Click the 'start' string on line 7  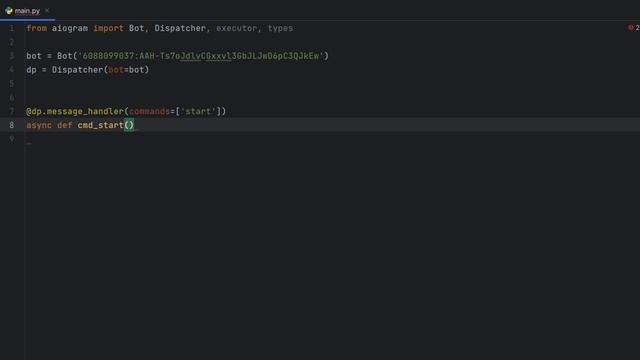(x=198, y=111)
